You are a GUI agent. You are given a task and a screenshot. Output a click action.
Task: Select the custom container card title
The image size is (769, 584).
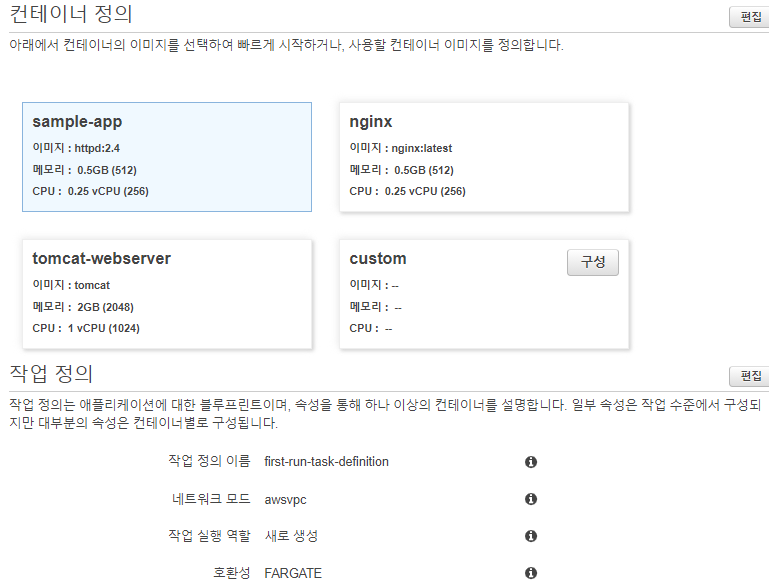tap(378, 258)
